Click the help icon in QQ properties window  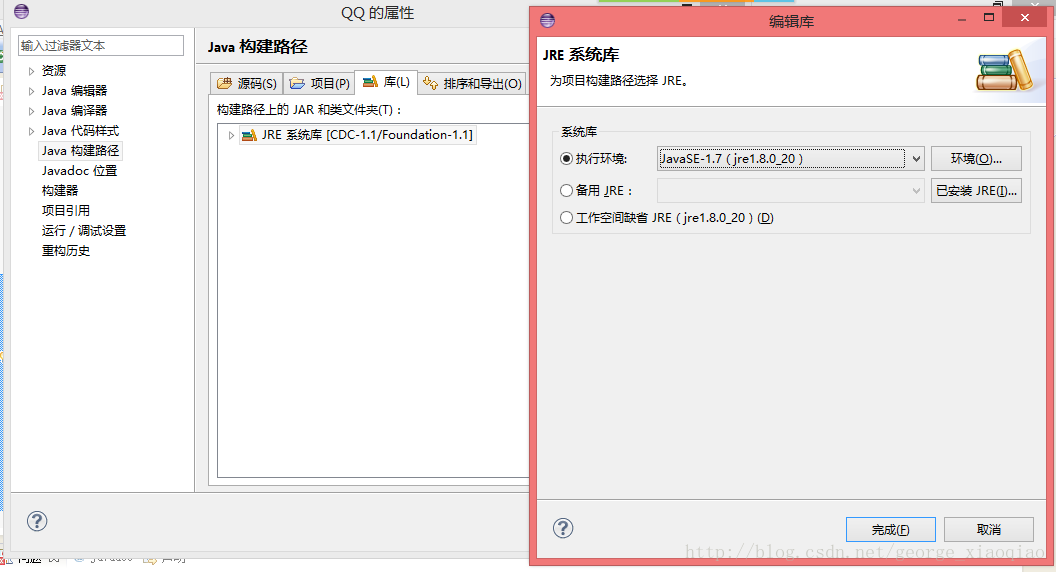click(37, 521)
